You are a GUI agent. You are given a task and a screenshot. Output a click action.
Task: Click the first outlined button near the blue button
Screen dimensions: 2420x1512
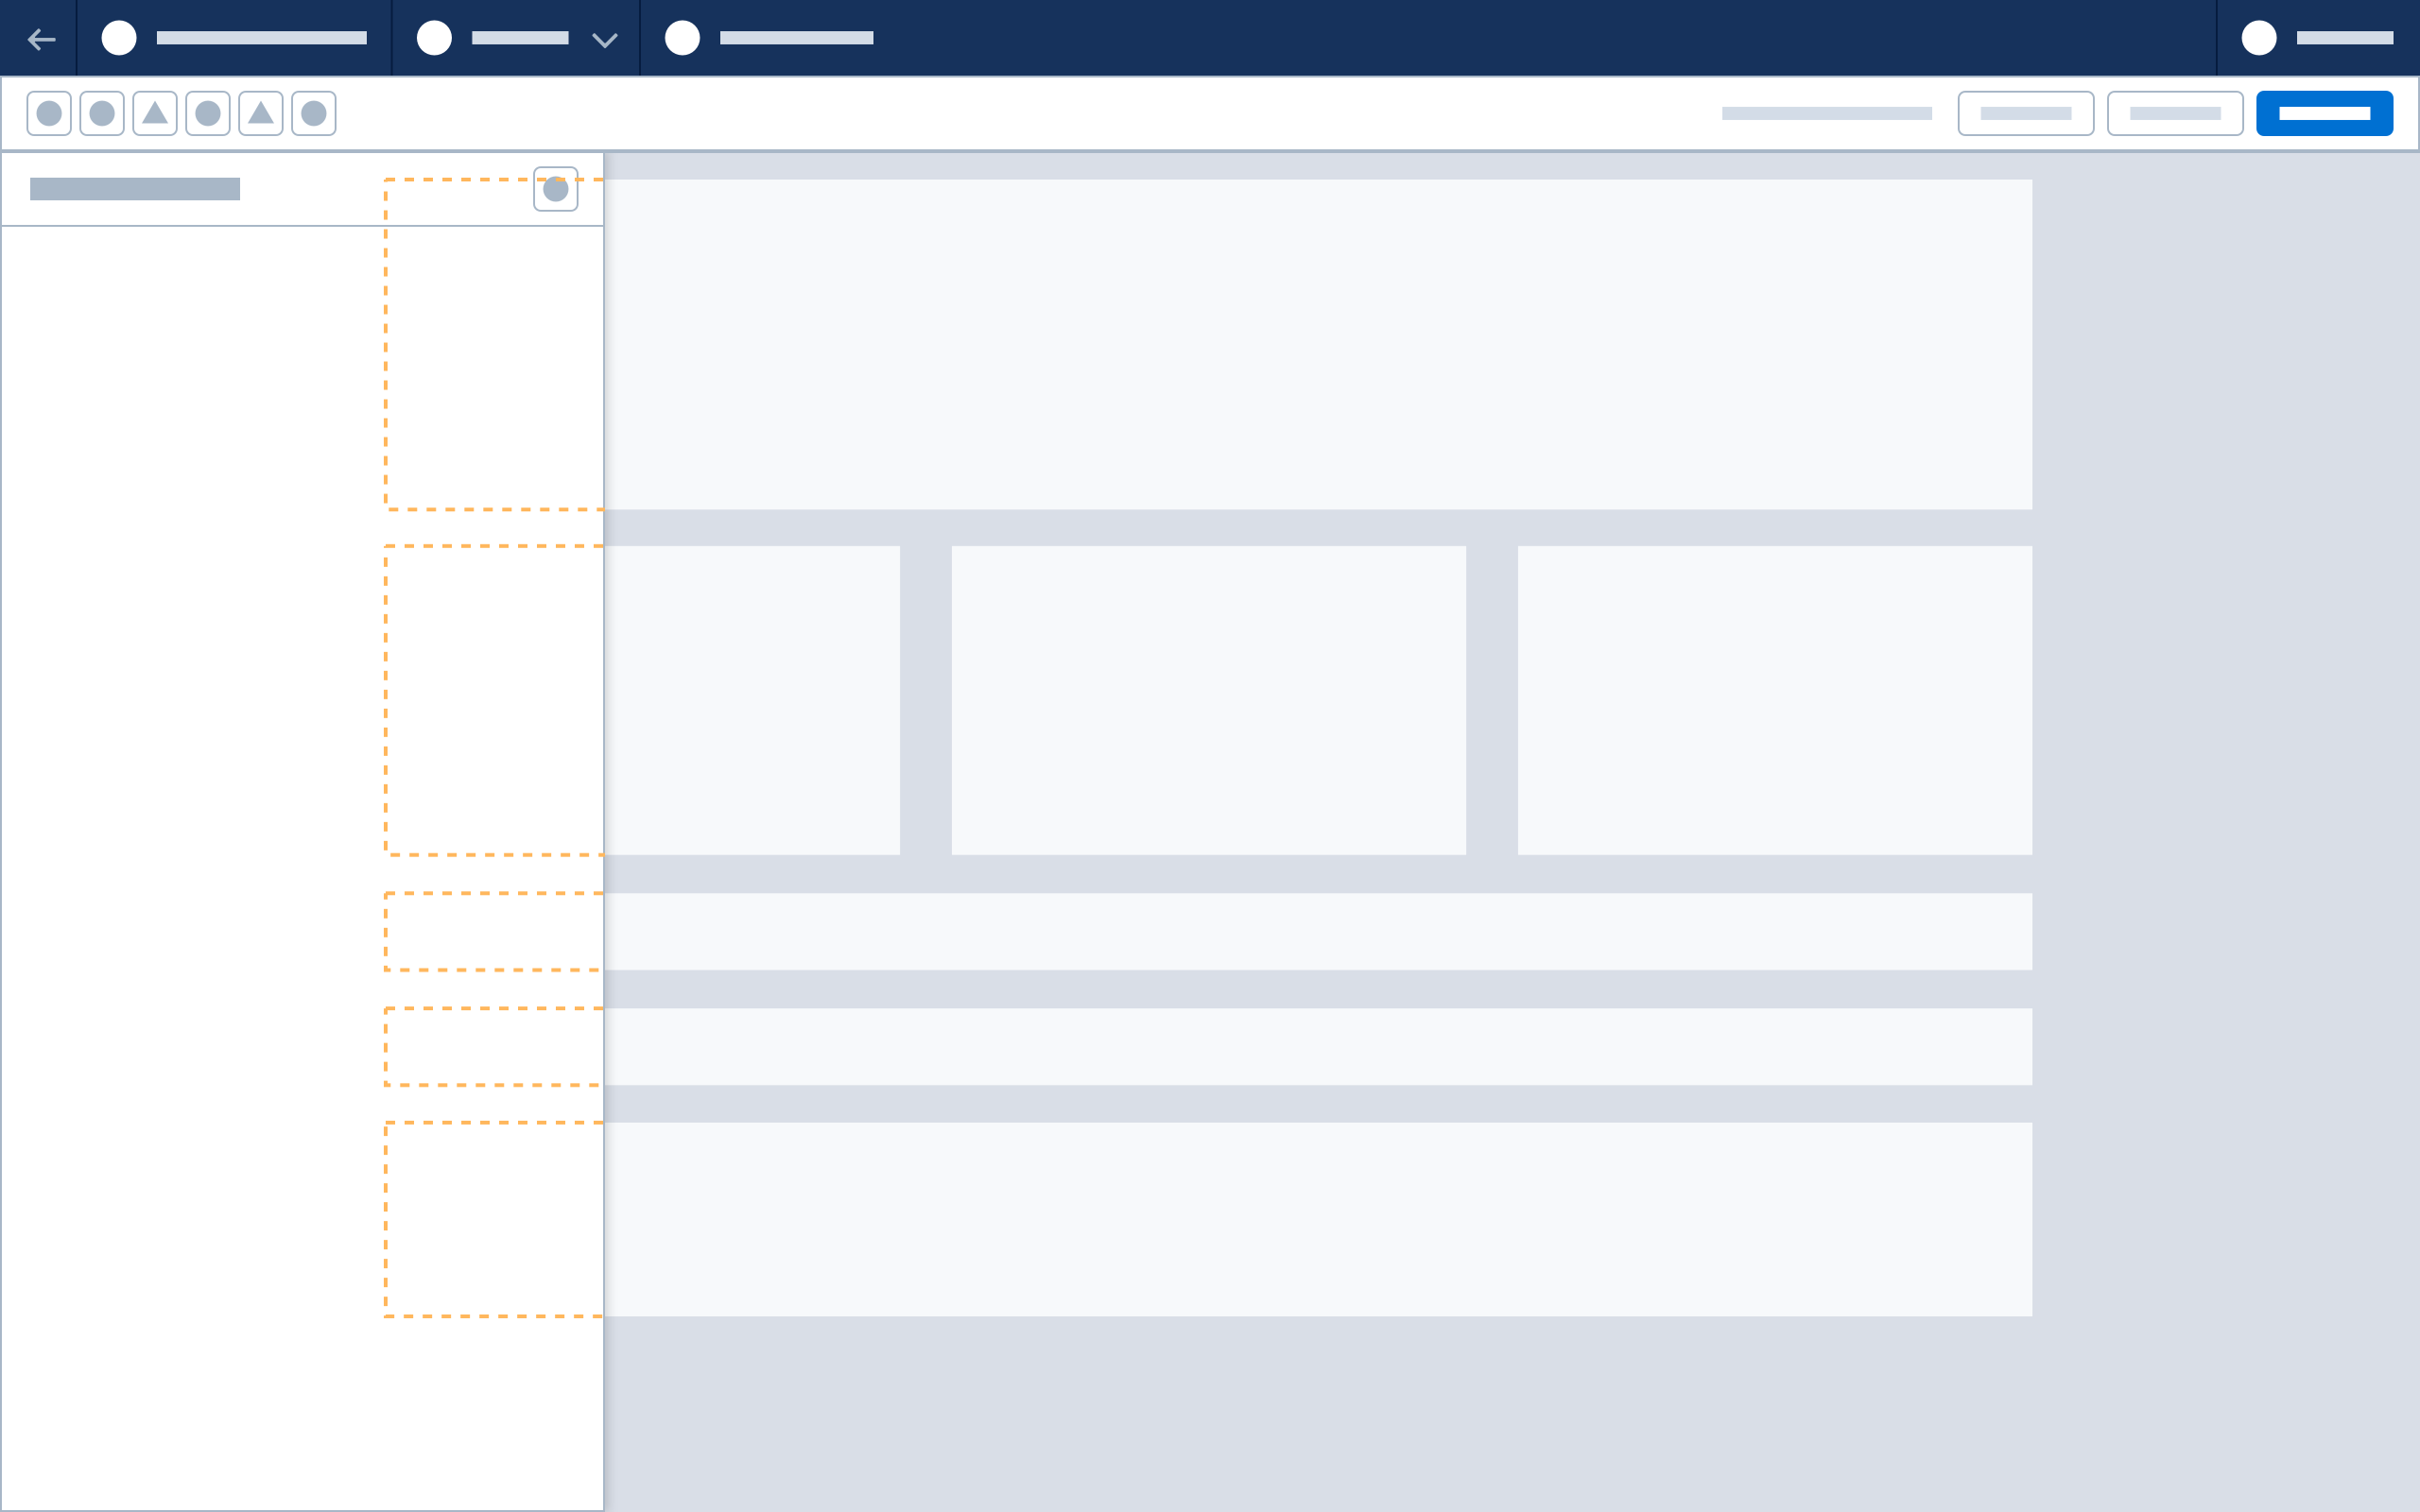[x=2027, y=113]
